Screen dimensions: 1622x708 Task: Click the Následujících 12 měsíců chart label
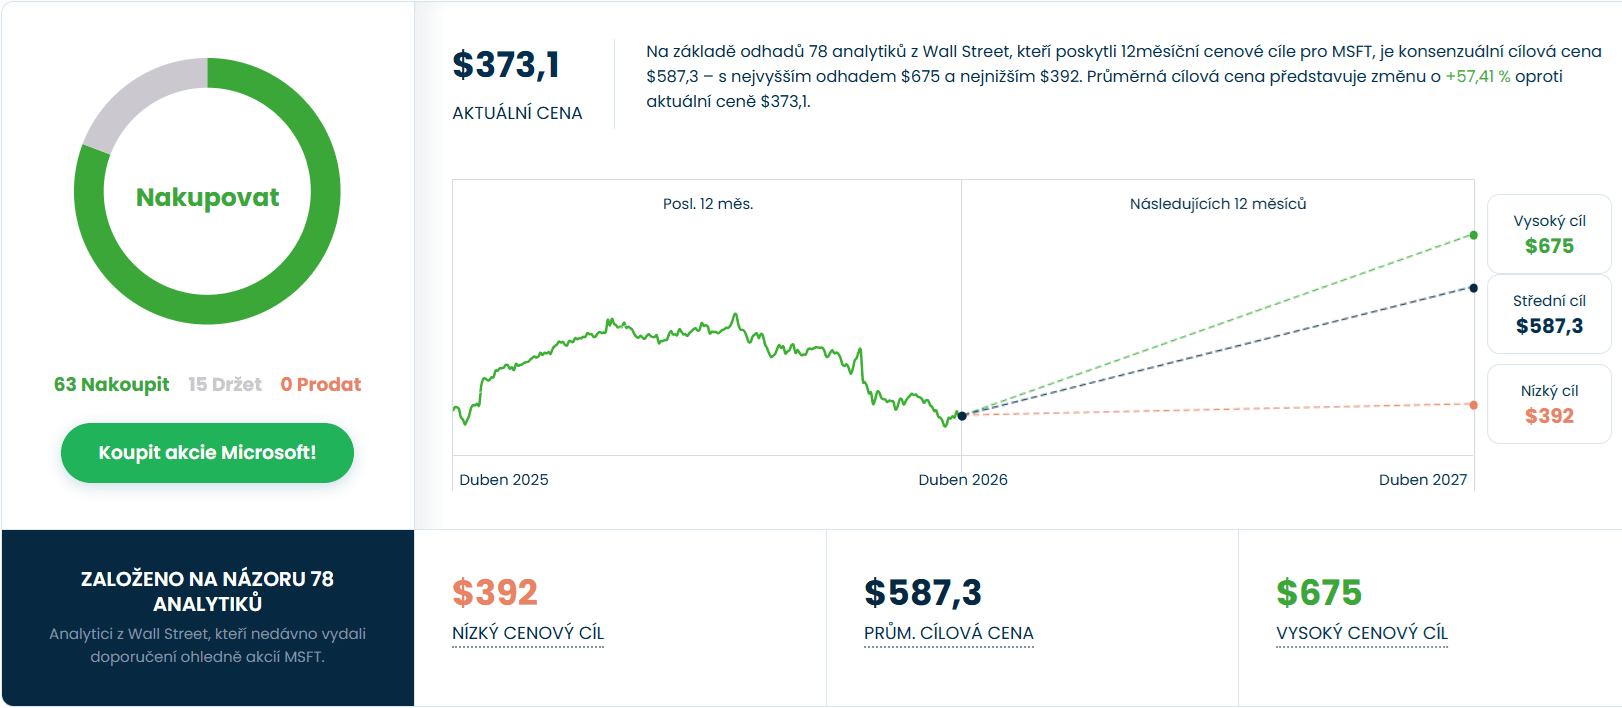click(x=1217, y=204)
